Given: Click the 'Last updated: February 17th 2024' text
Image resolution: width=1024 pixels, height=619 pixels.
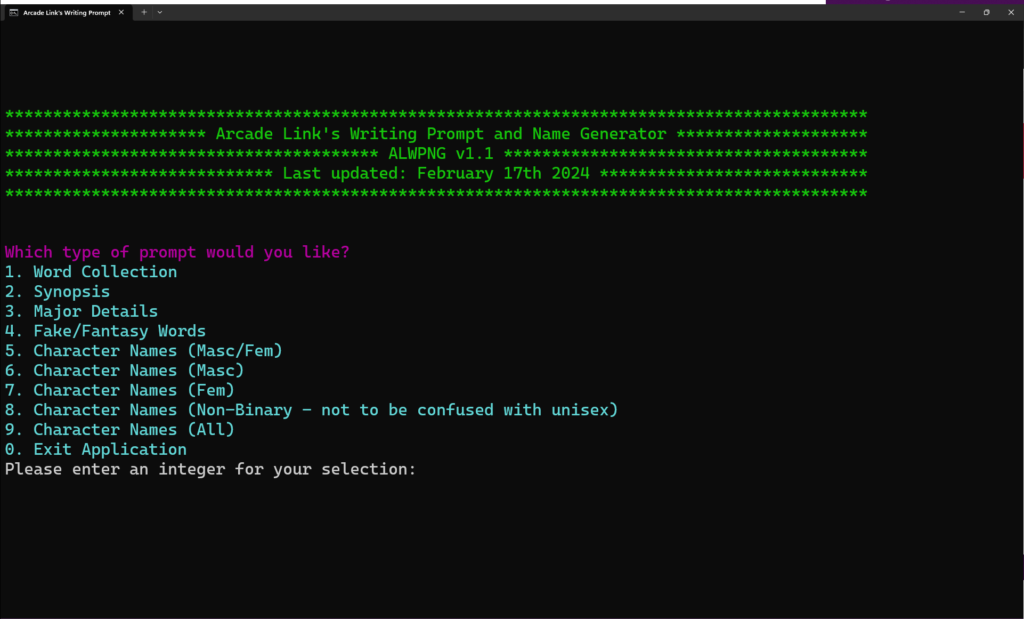Looking at the screenshot, I should (436, 174).
